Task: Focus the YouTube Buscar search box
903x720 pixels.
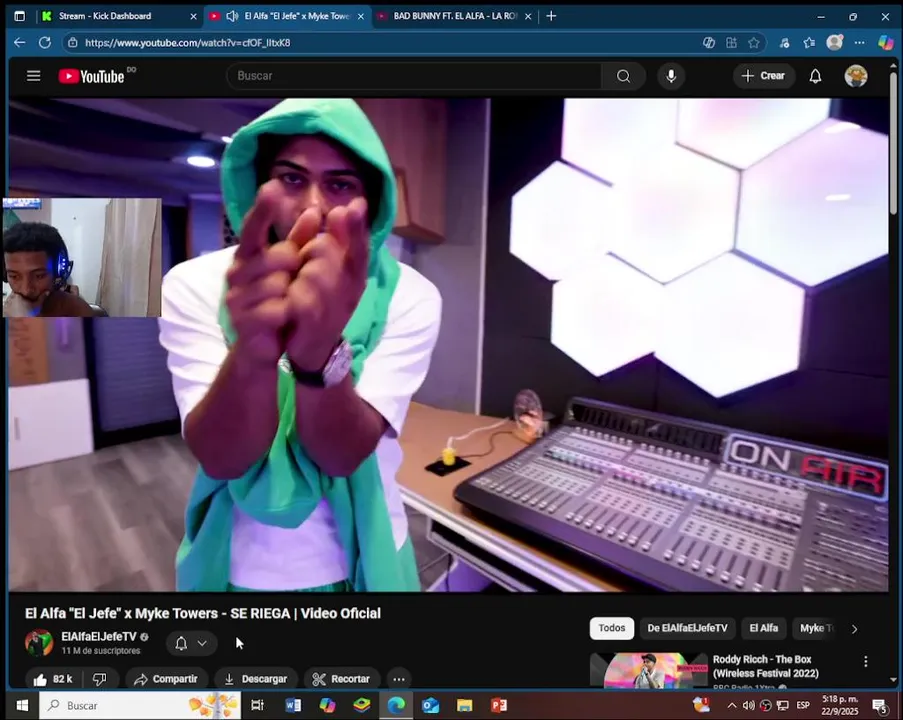Action: (x=415, y=76)
